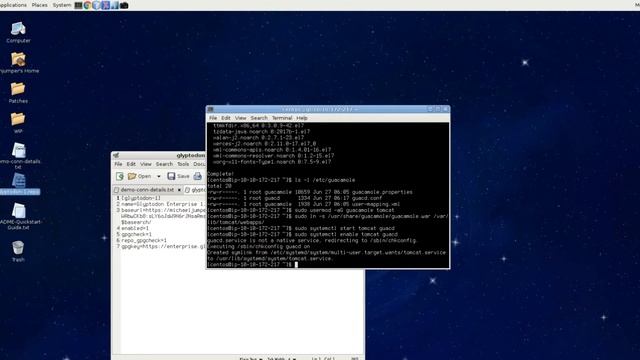This screenshot has width=640, height=360.
Task: Click the 'Executing /sbin/chkconfig guacd on' terminal line
Action: (259, 247)
